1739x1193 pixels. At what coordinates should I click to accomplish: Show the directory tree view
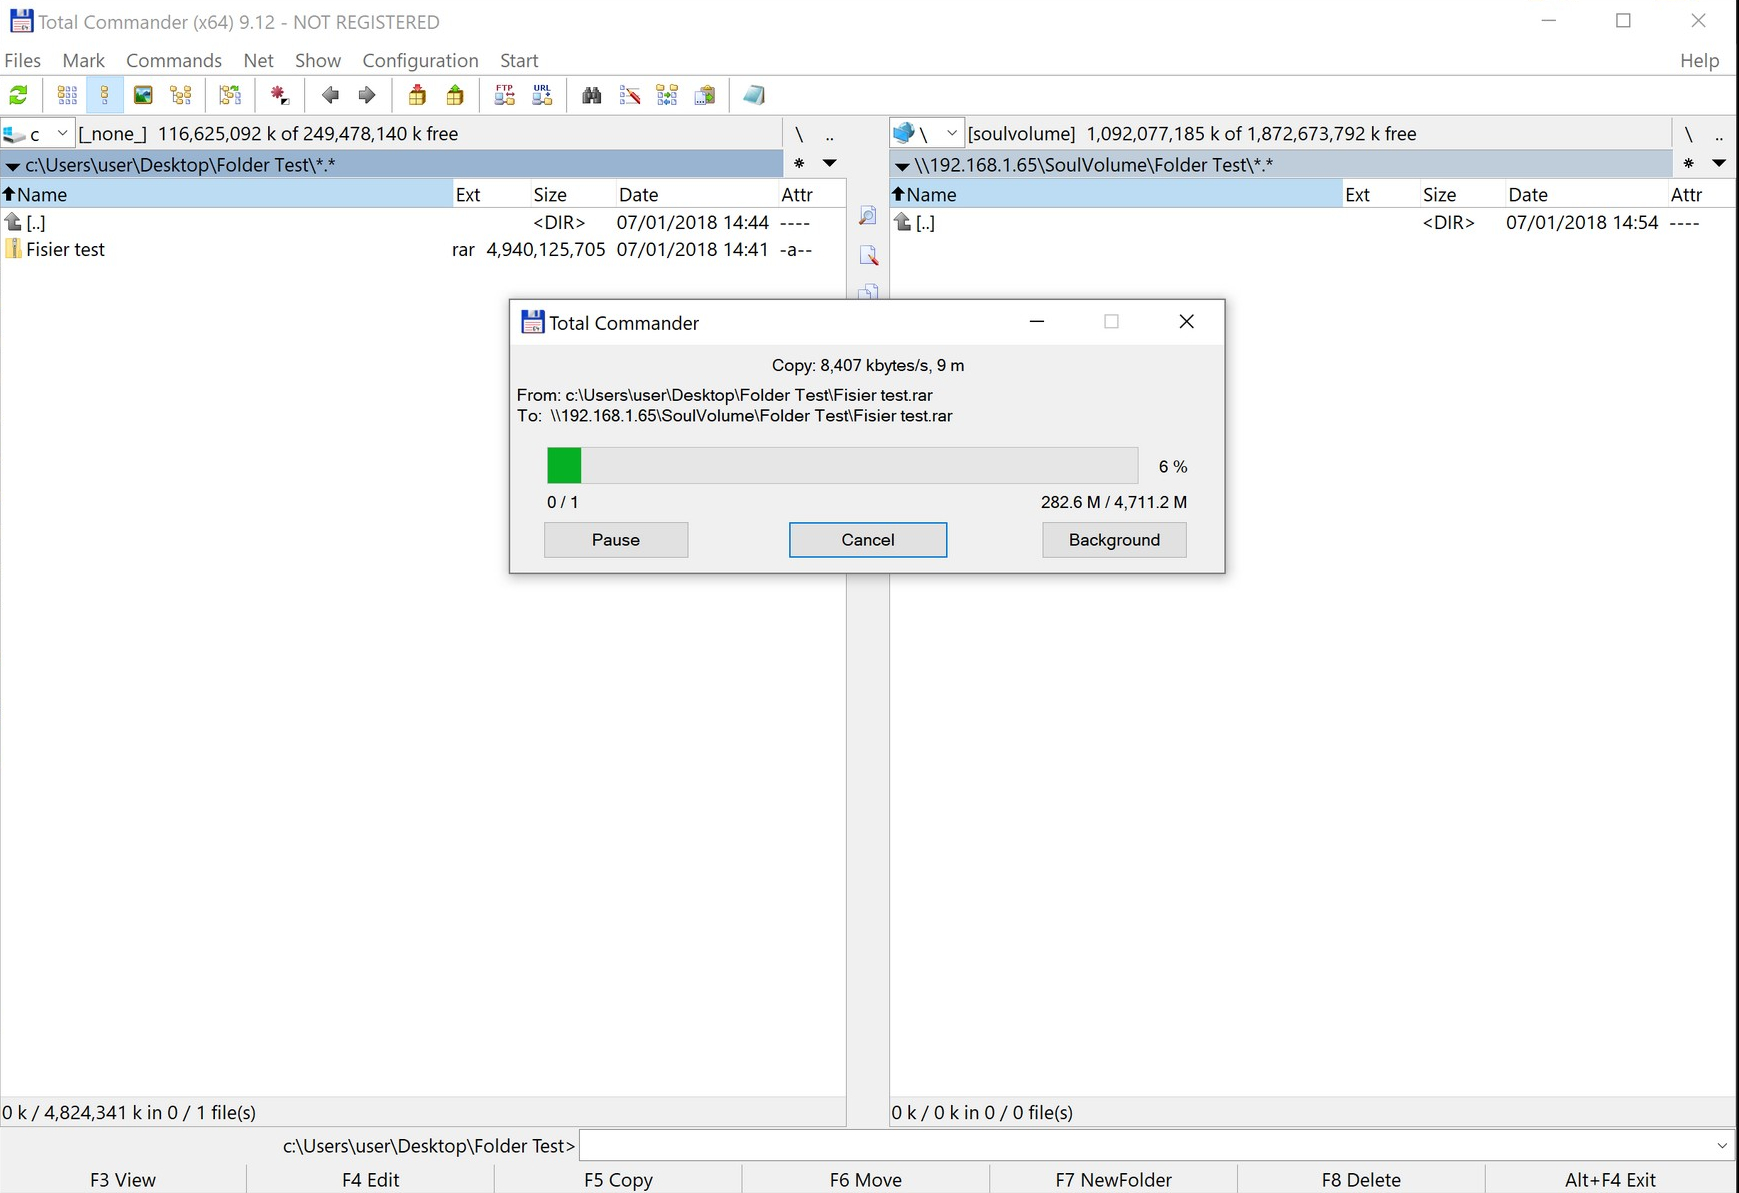pos(181,95)
